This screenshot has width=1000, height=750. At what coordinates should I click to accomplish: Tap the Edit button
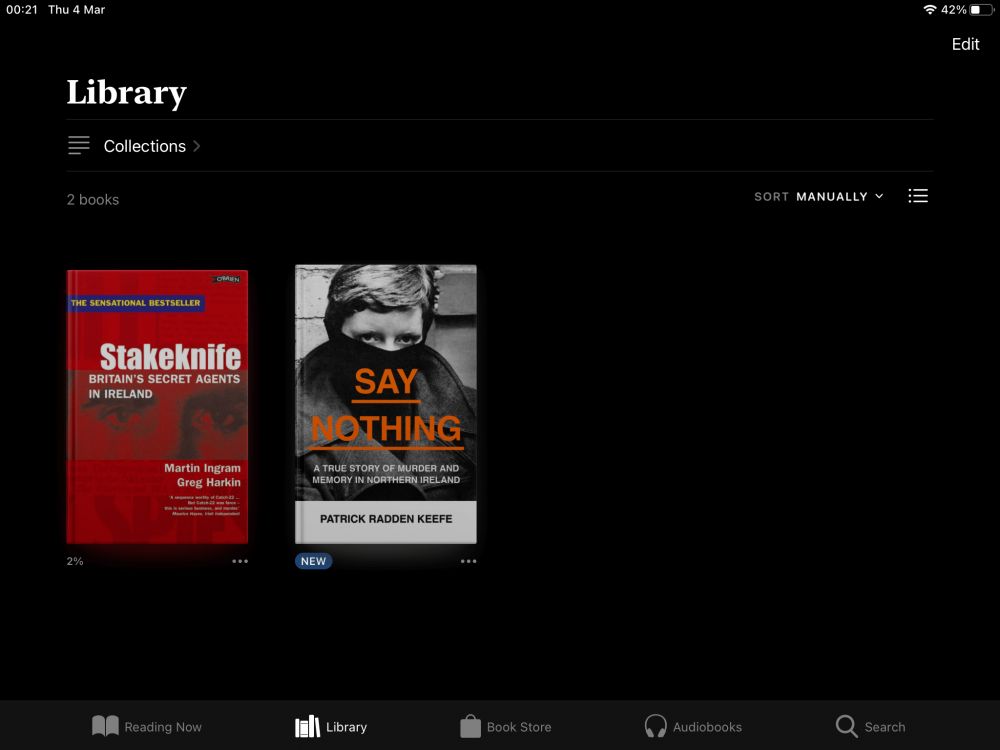[x=965, y=44]
